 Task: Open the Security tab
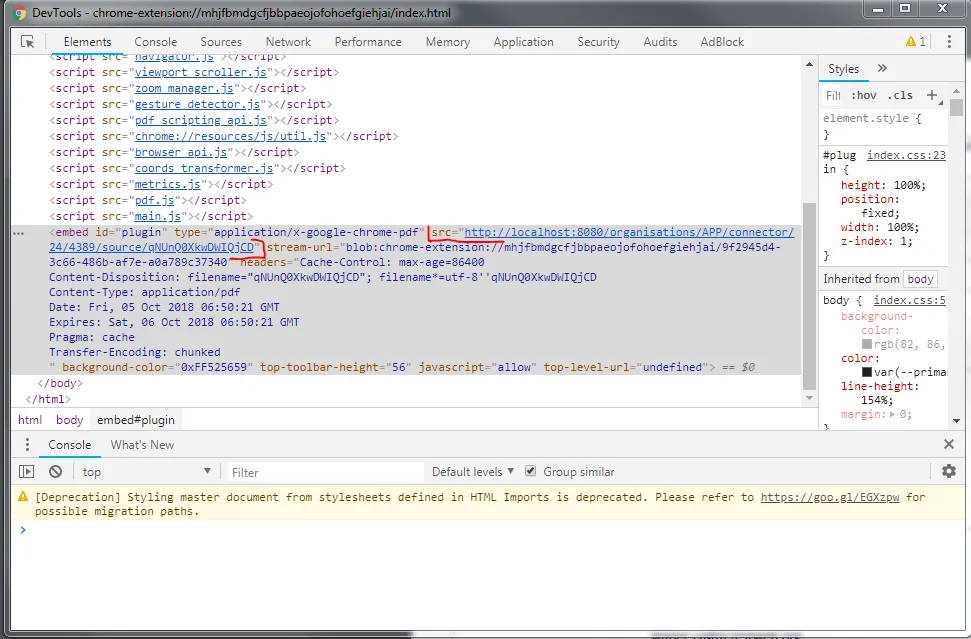[598, 41]
